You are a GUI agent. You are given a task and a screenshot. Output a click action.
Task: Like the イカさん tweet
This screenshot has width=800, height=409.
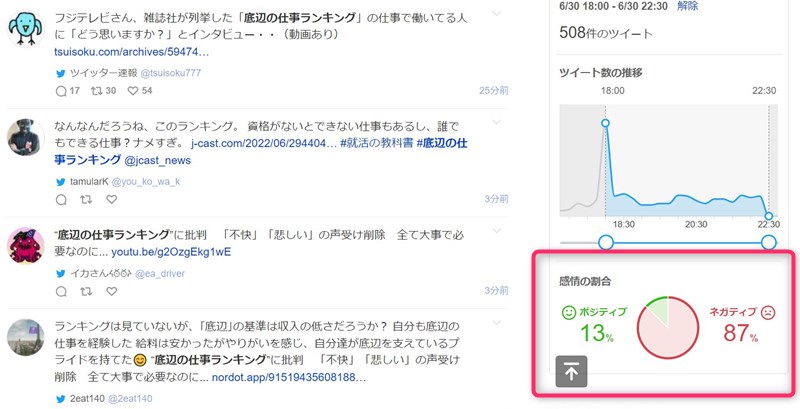point(111,291)
